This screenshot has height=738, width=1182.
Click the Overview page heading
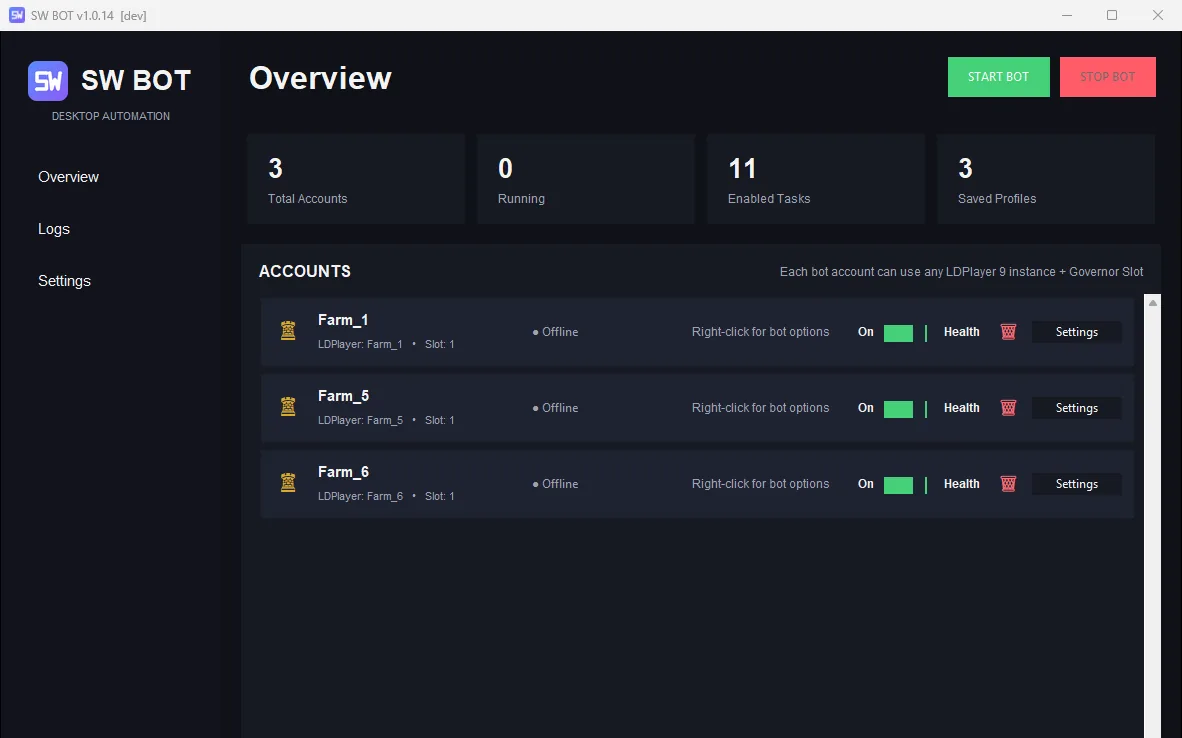click(x=320, y=78)
